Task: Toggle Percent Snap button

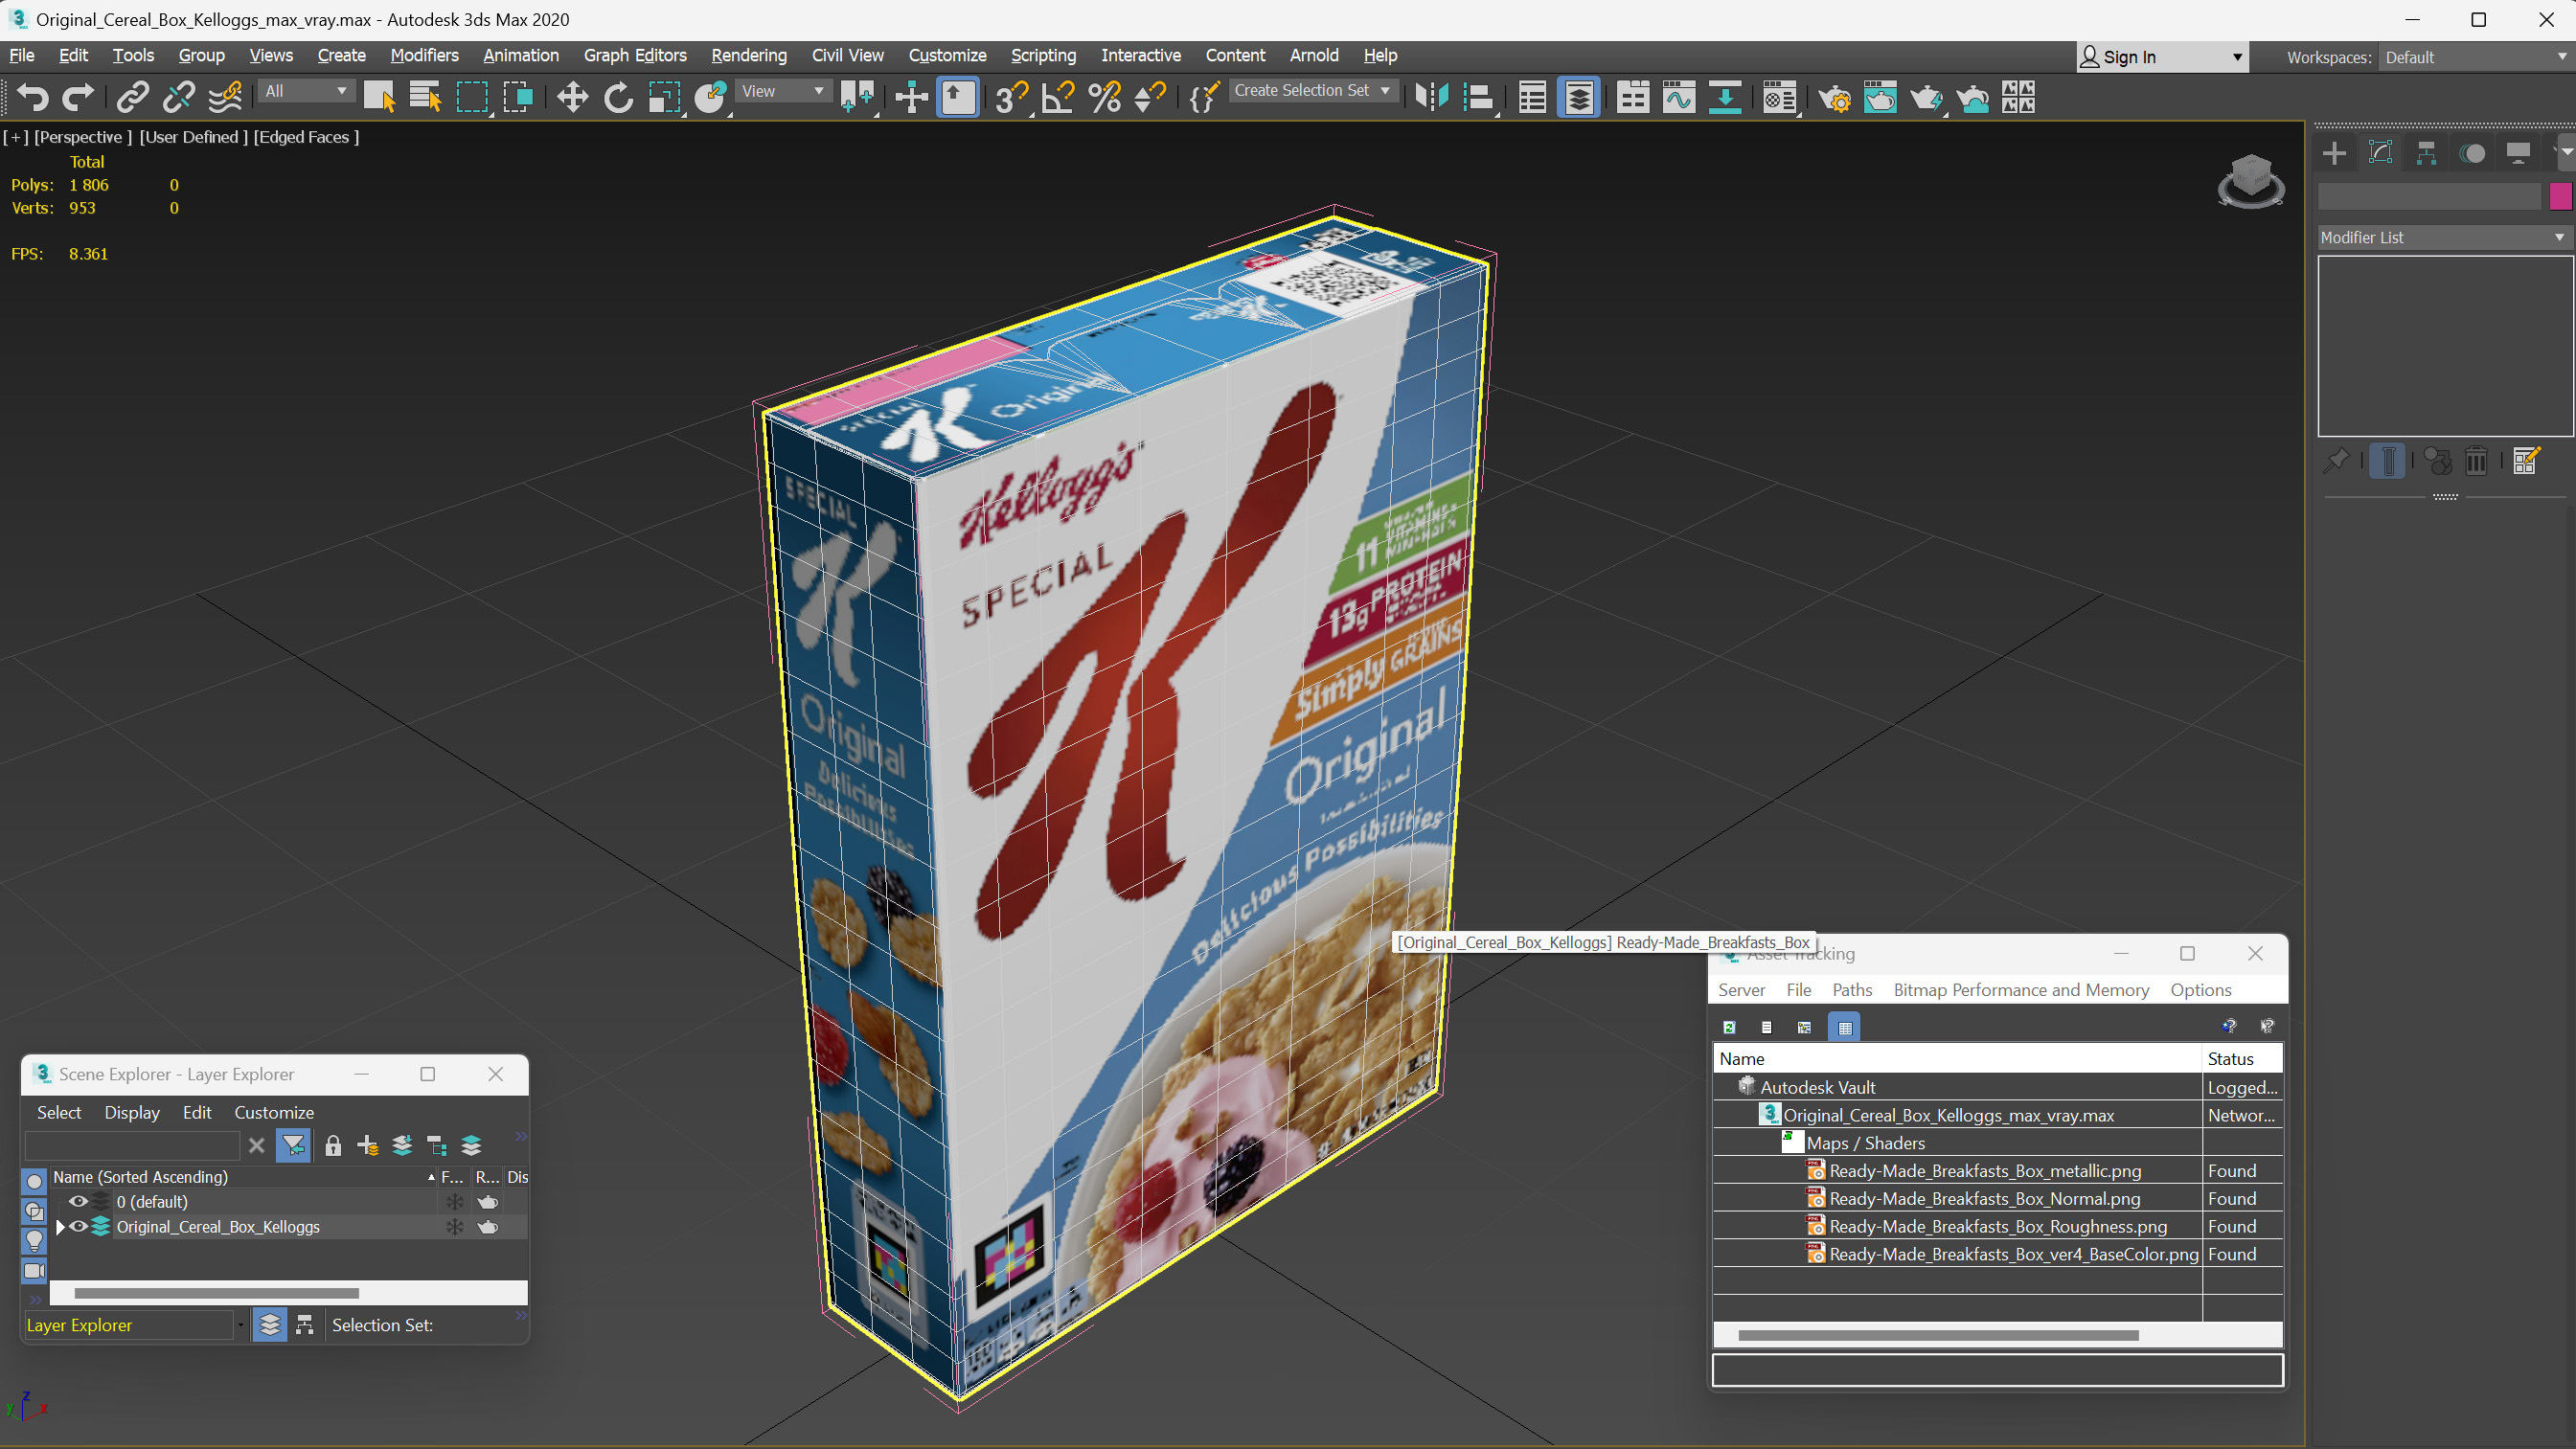Action: 1104,97
